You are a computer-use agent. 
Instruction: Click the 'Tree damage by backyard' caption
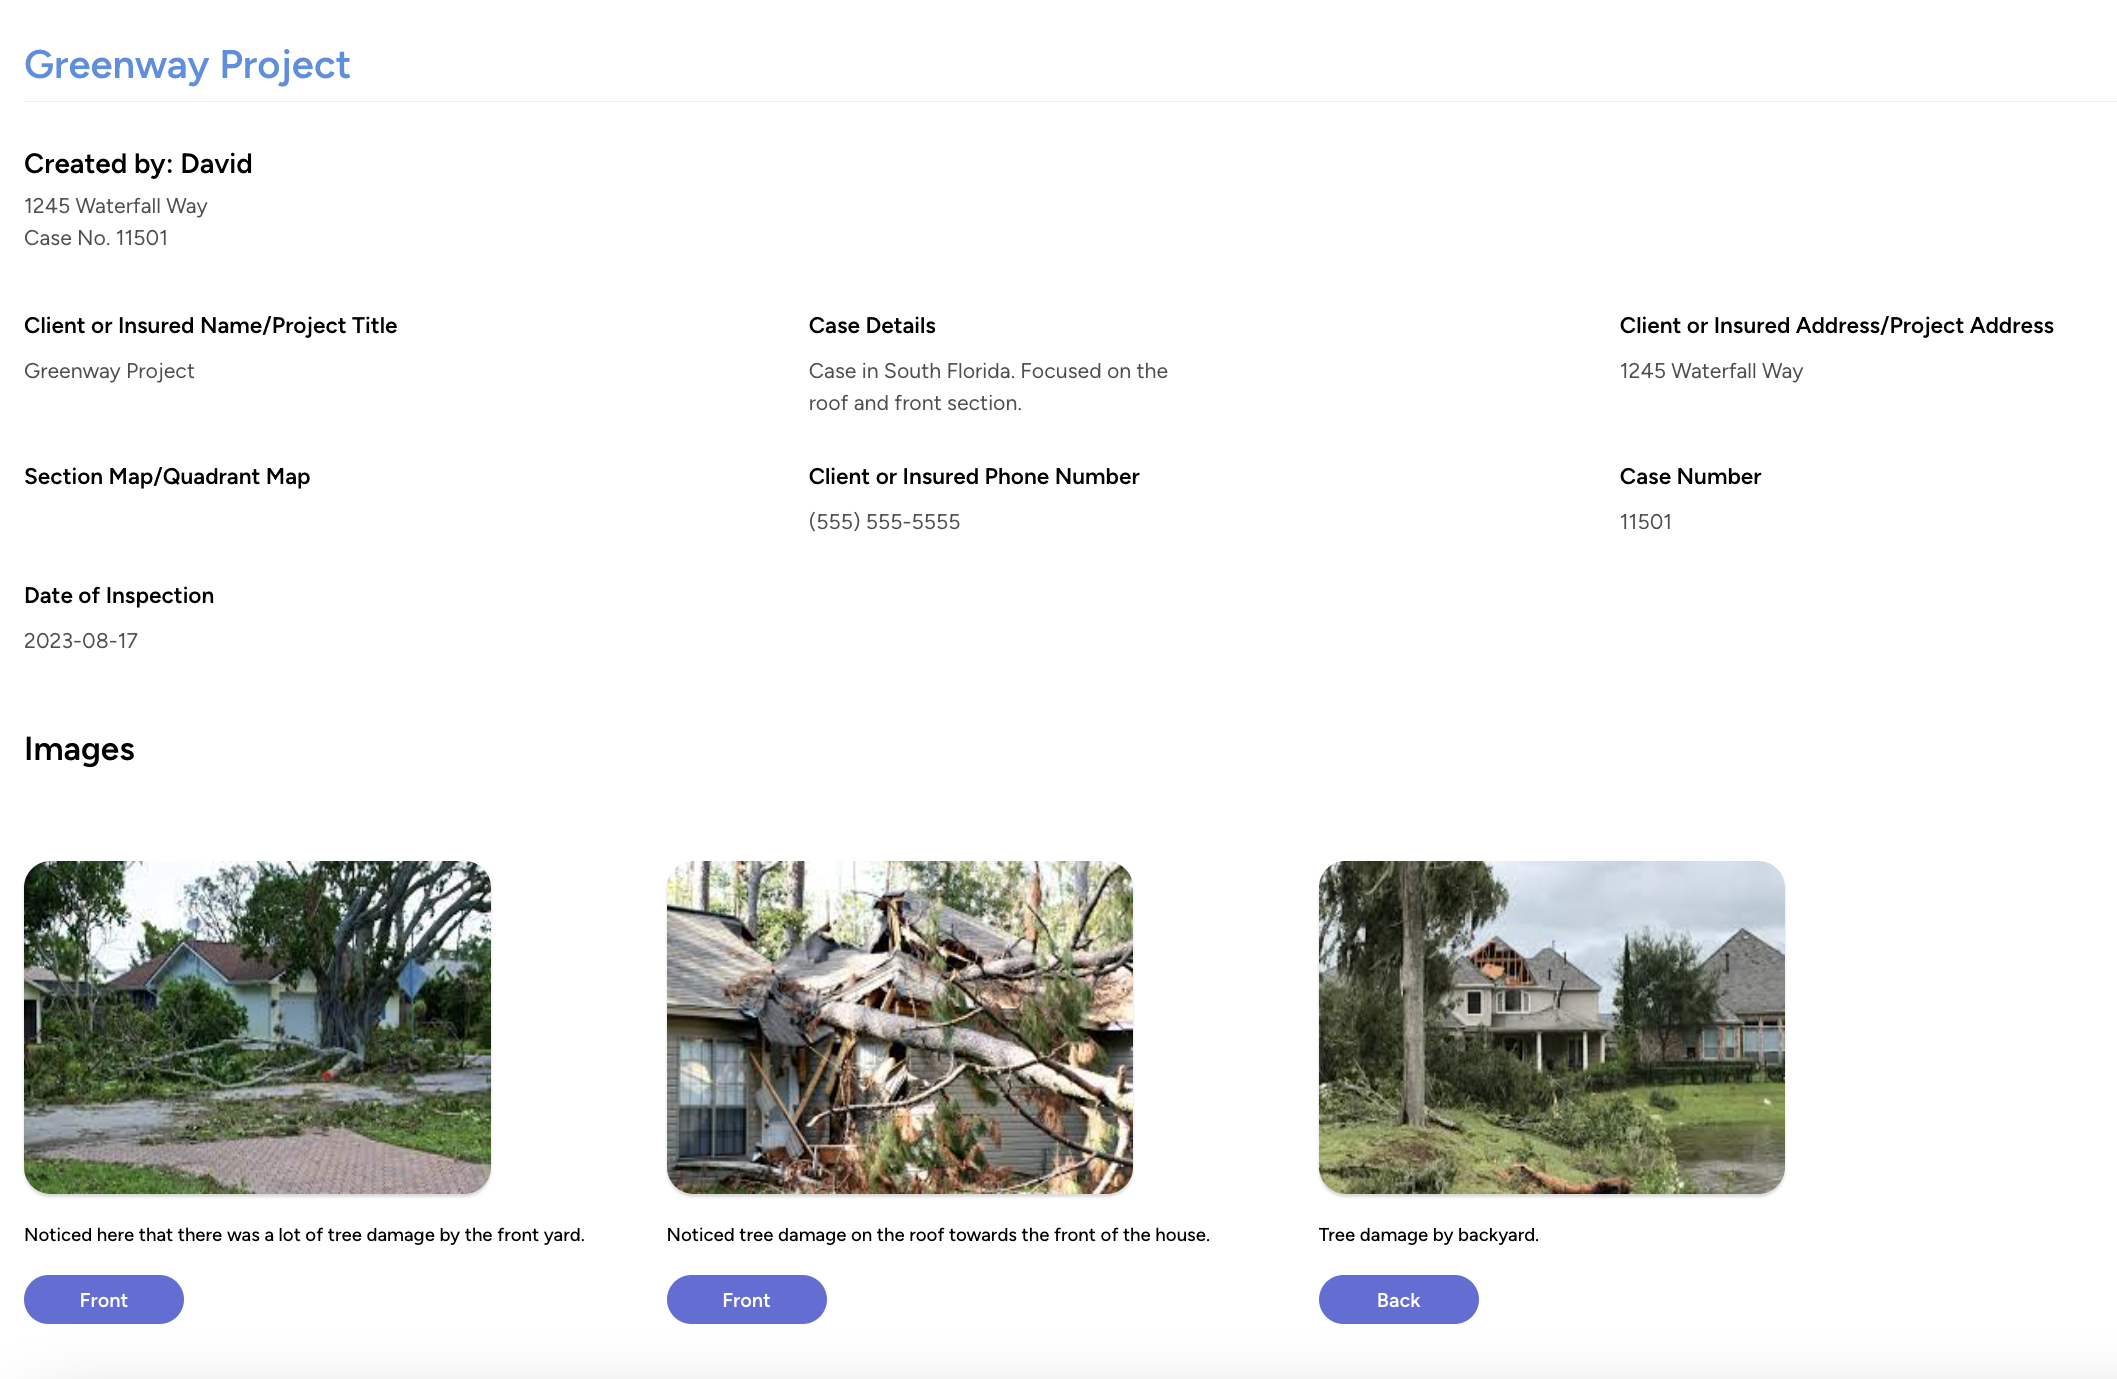[1428, 1235]
